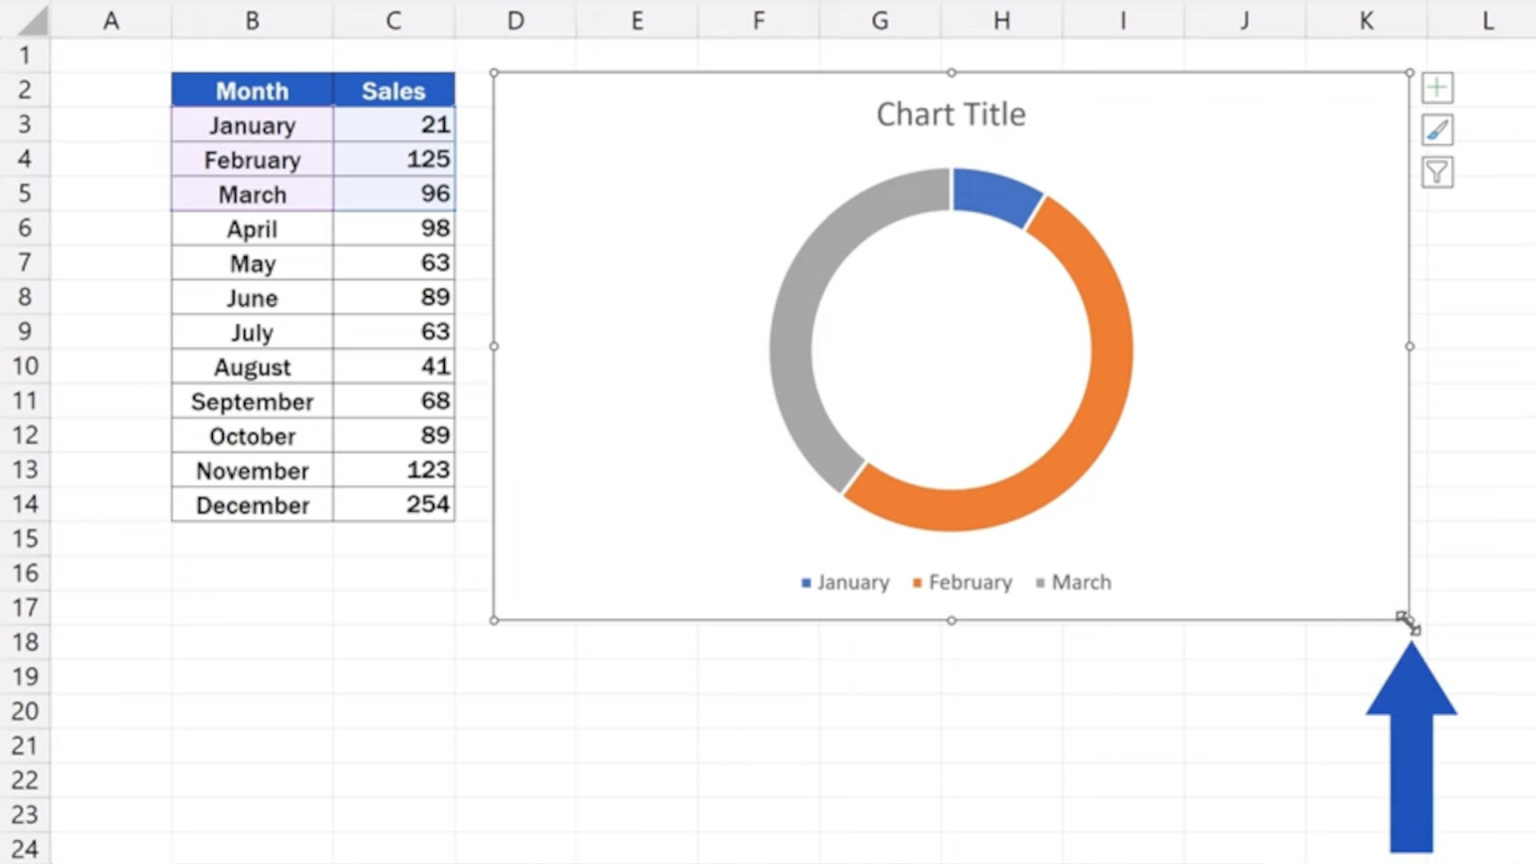Select the cell showing 123
The image size is (1536, 864).
pos(394,470)
